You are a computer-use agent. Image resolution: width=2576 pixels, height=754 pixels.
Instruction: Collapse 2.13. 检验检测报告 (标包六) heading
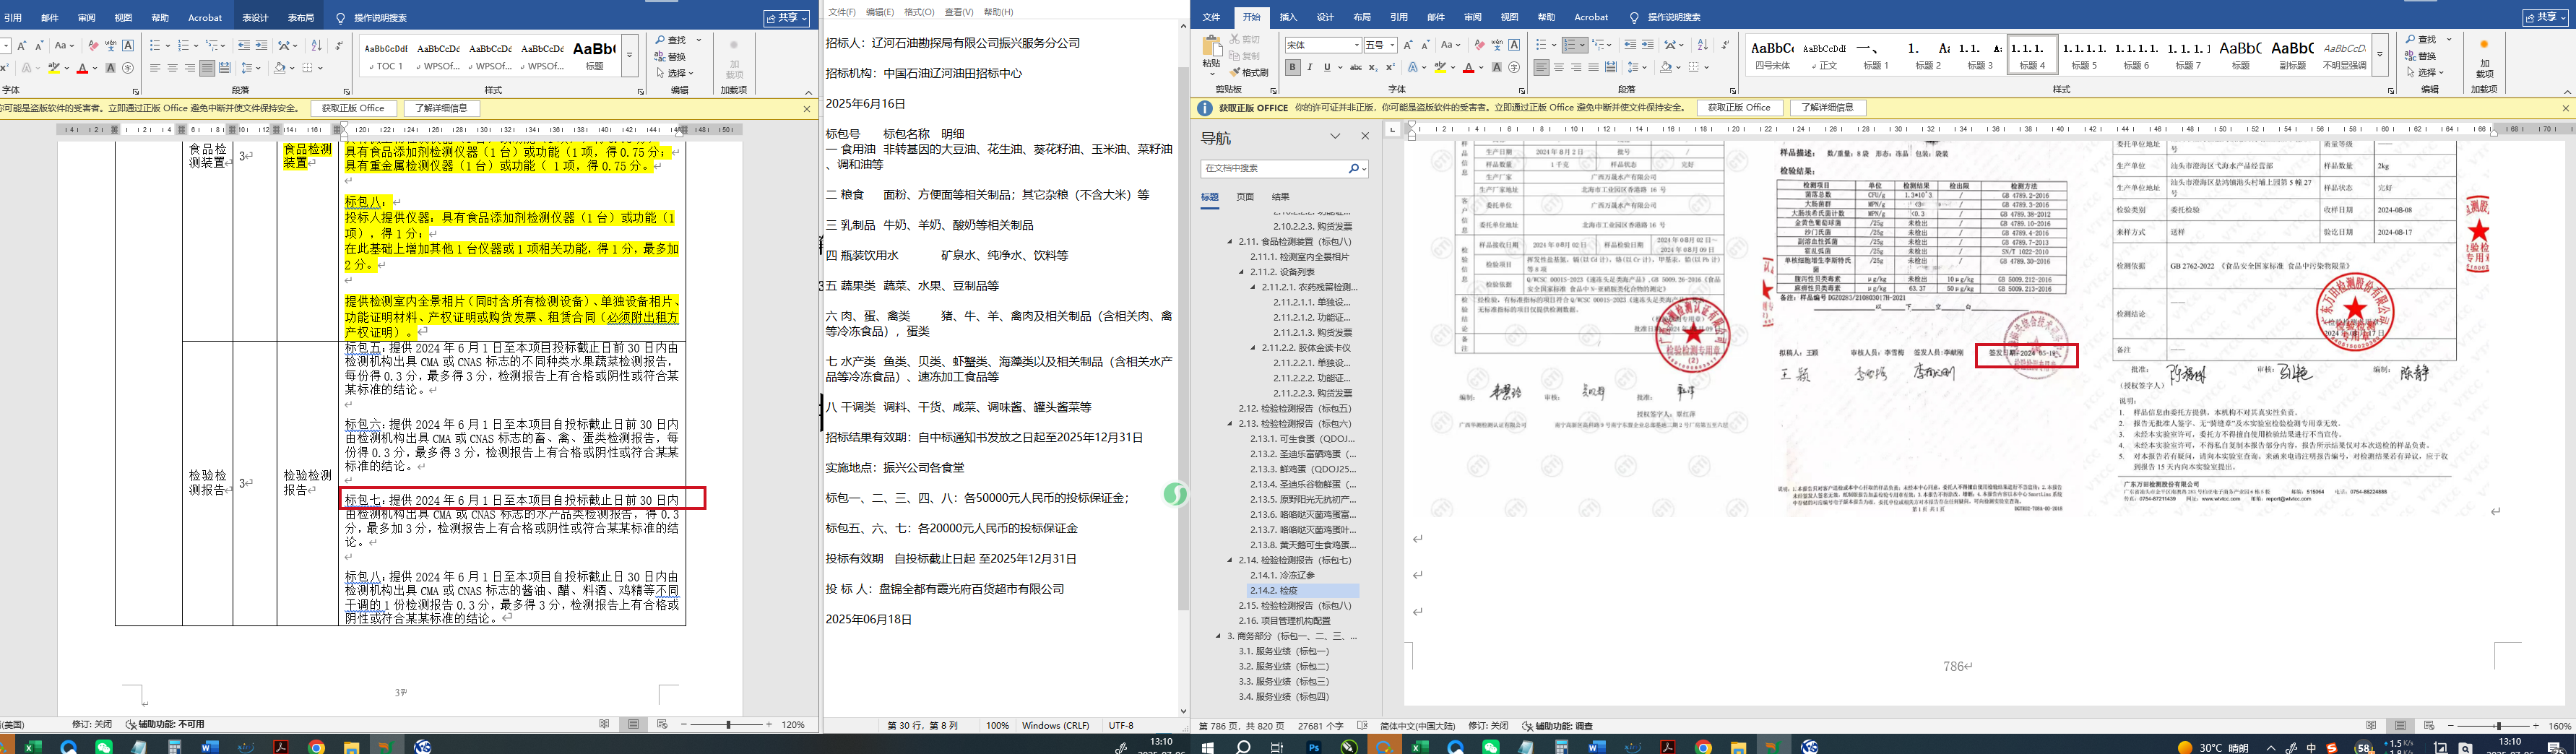[x=1230, y=424]
